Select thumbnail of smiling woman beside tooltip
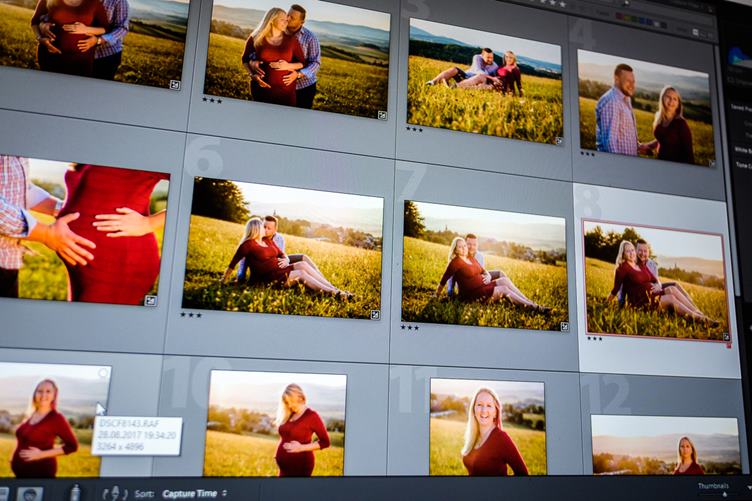The height and width of the screenshot is (501, 752). (53, 420)
